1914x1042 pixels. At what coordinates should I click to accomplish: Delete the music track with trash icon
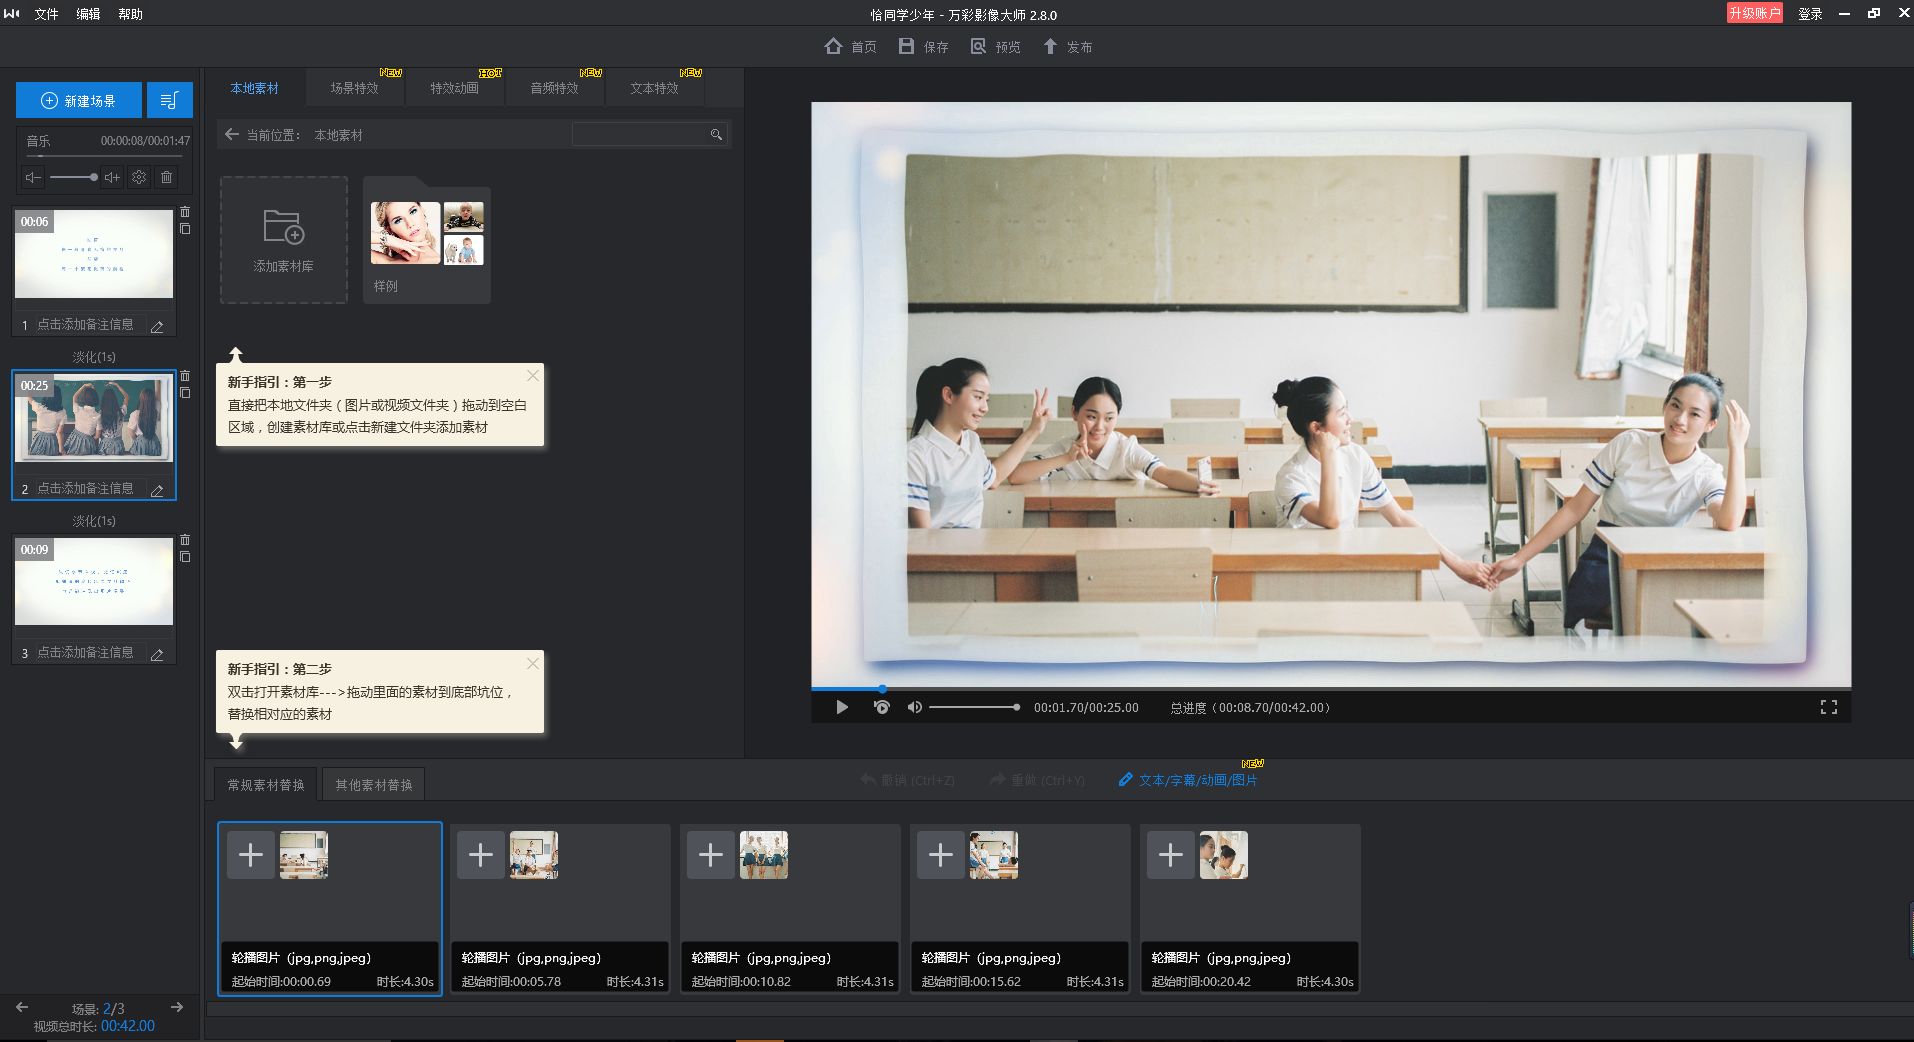coord(167,177)
